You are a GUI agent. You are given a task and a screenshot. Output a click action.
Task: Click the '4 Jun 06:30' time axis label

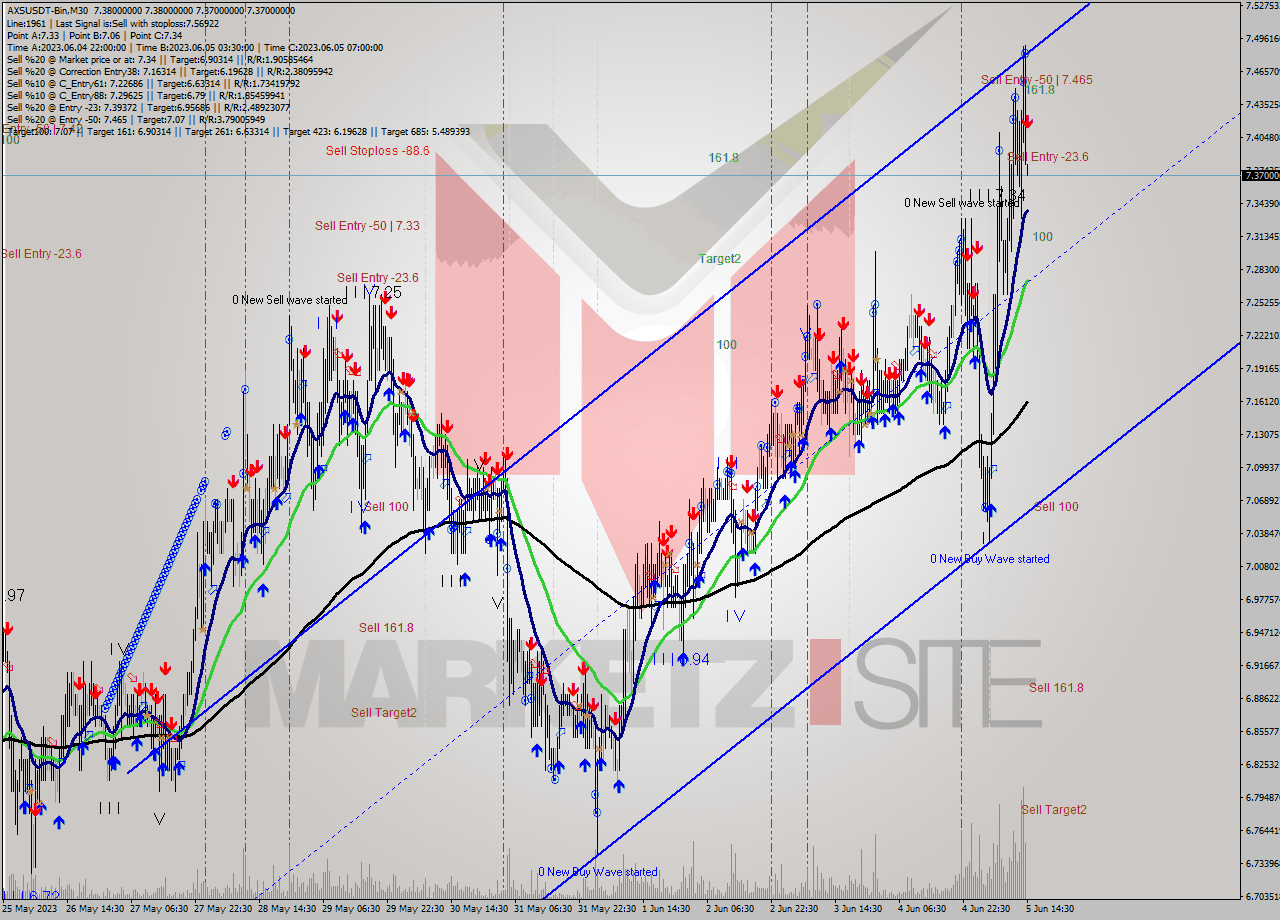coord(922,909)
